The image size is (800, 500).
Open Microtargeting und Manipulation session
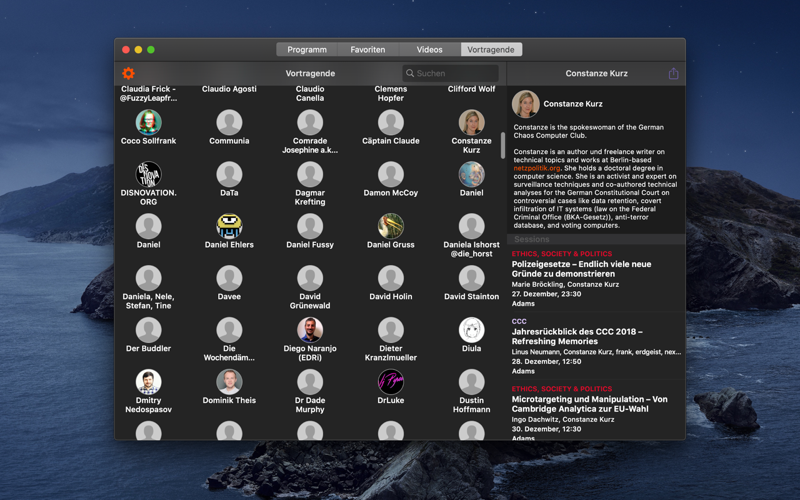(x=596, y=411)
